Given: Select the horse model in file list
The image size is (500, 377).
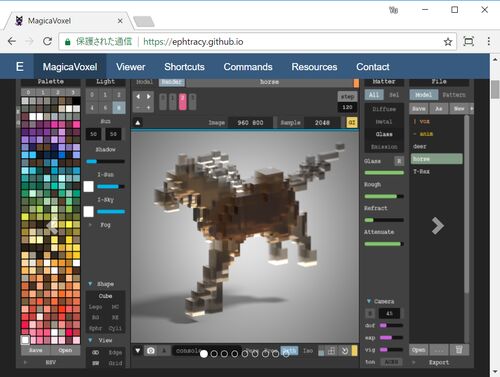Looking at the screenshot, I should [437, 159].
